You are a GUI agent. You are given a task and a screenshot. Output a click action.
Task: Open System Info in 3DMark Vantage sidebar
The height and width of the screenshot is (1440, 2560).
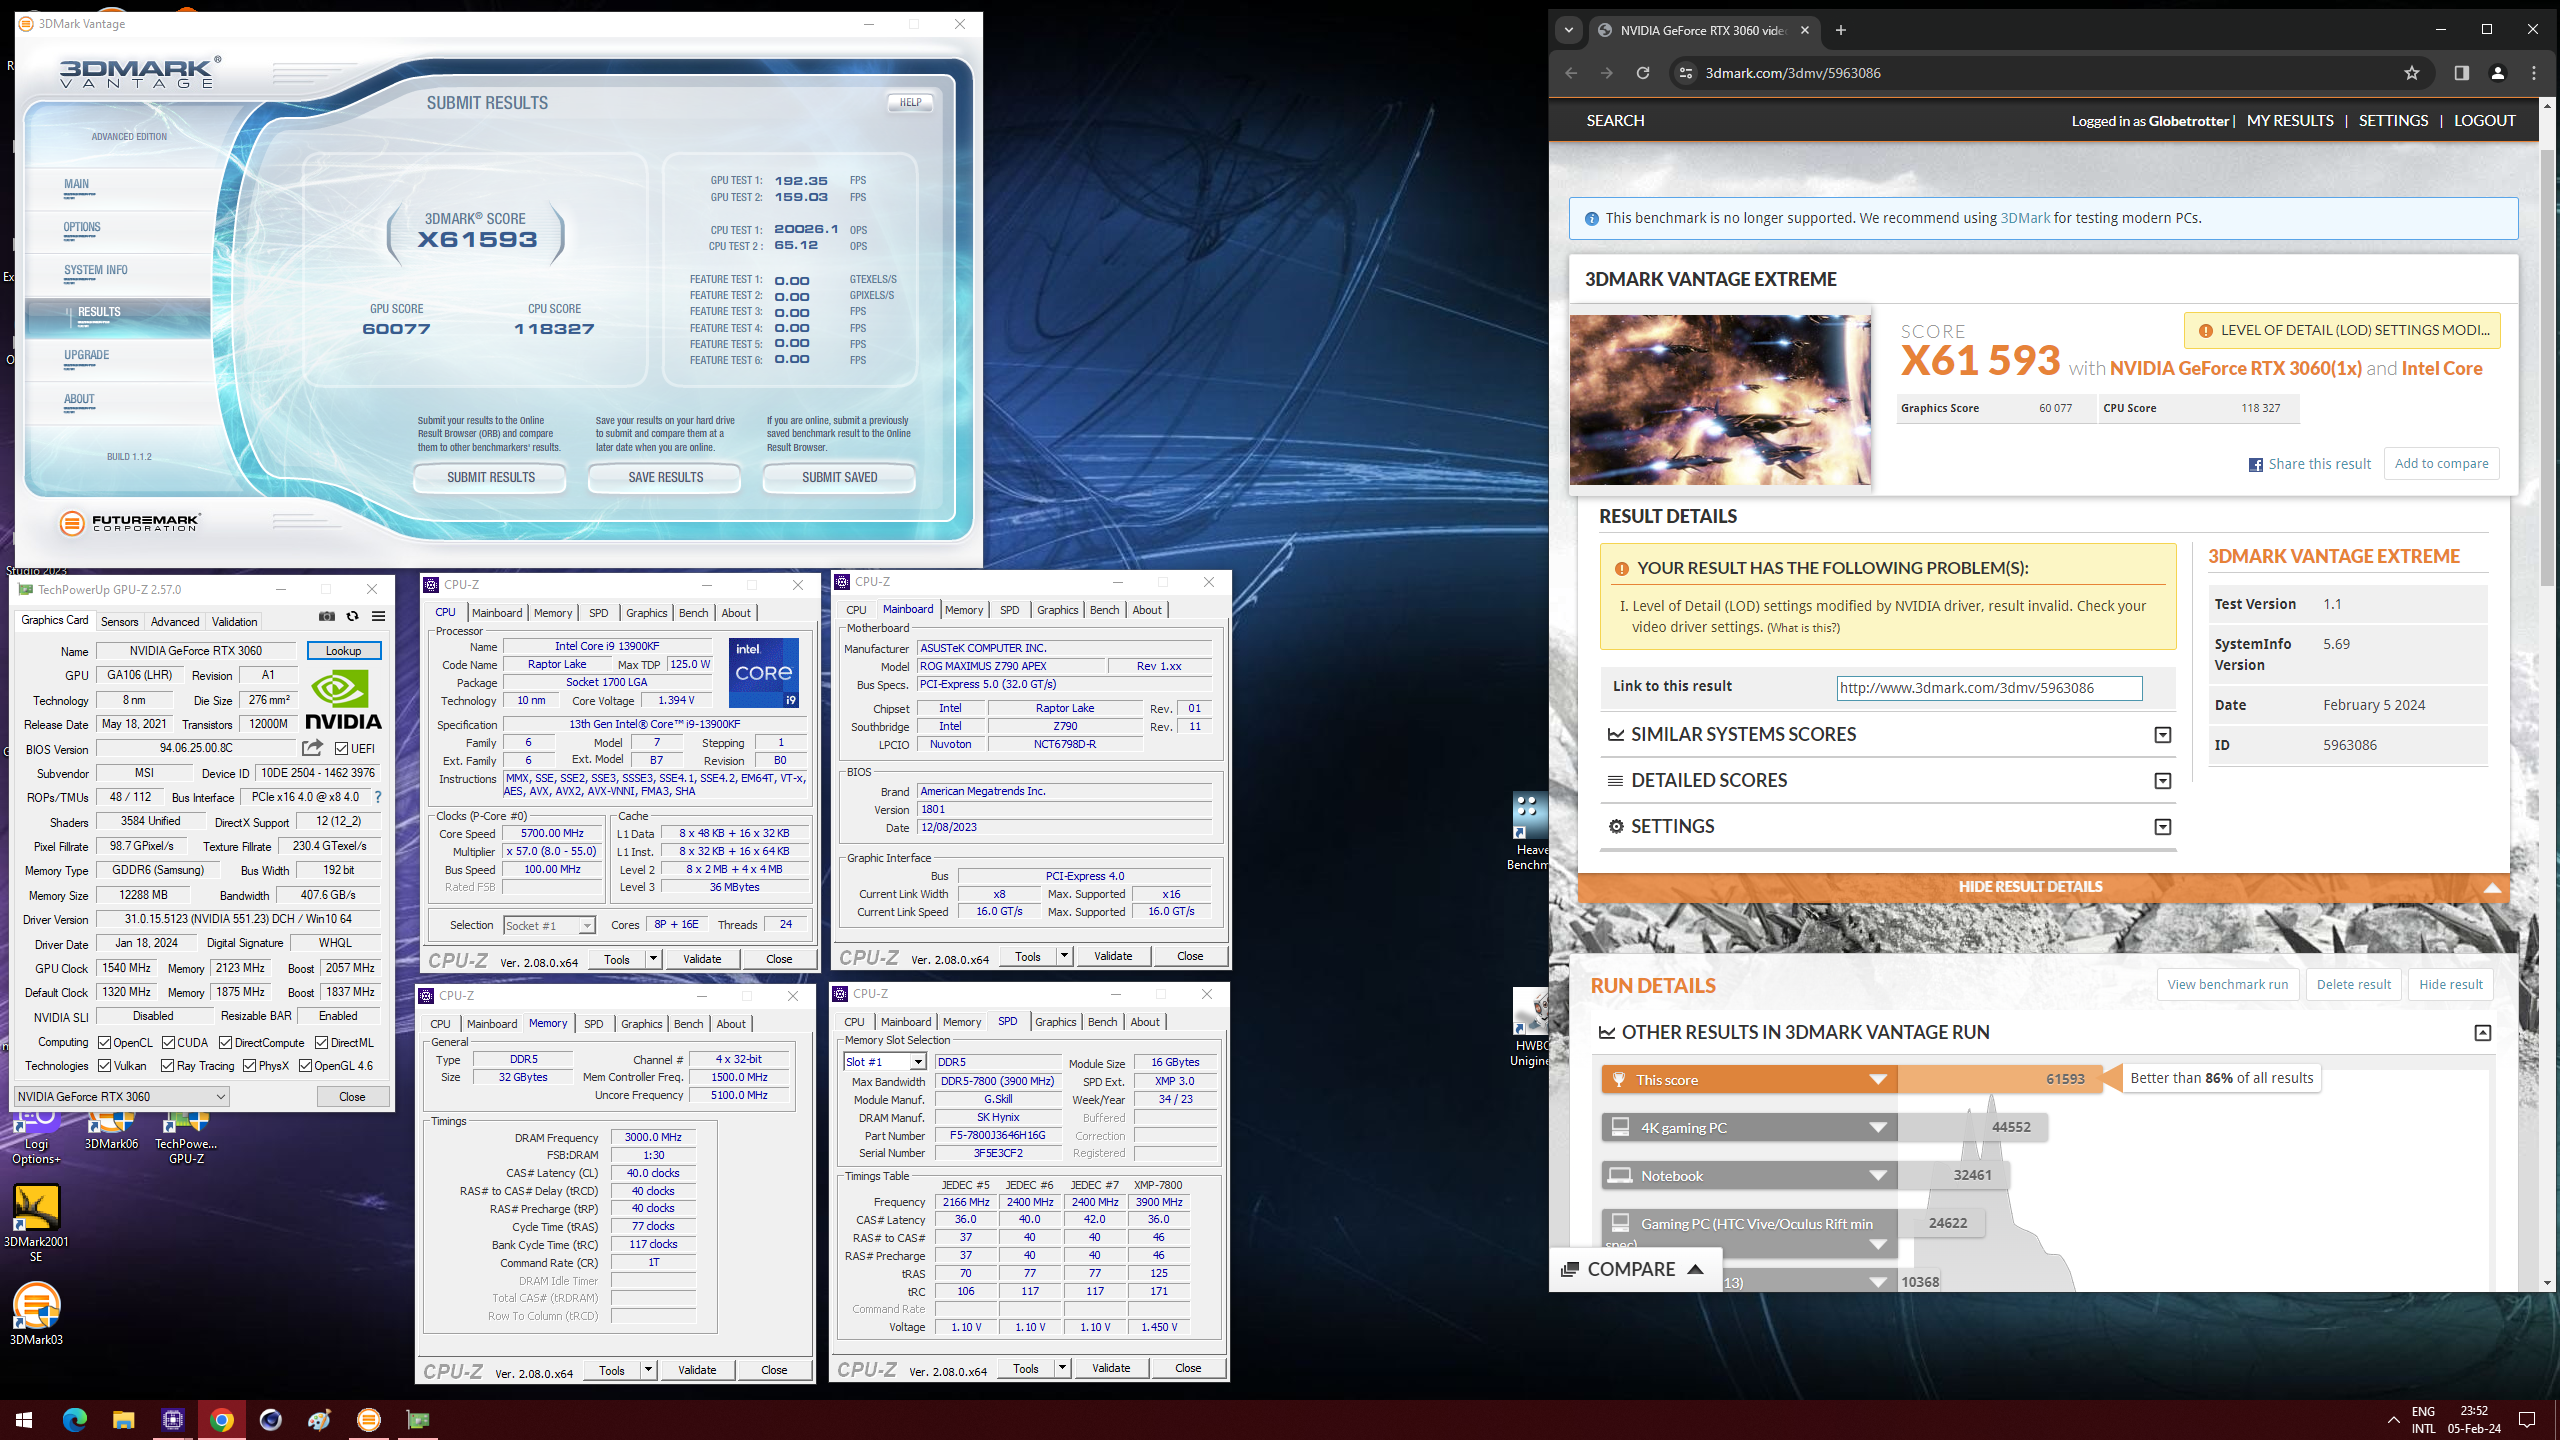[x=96, y=270]
